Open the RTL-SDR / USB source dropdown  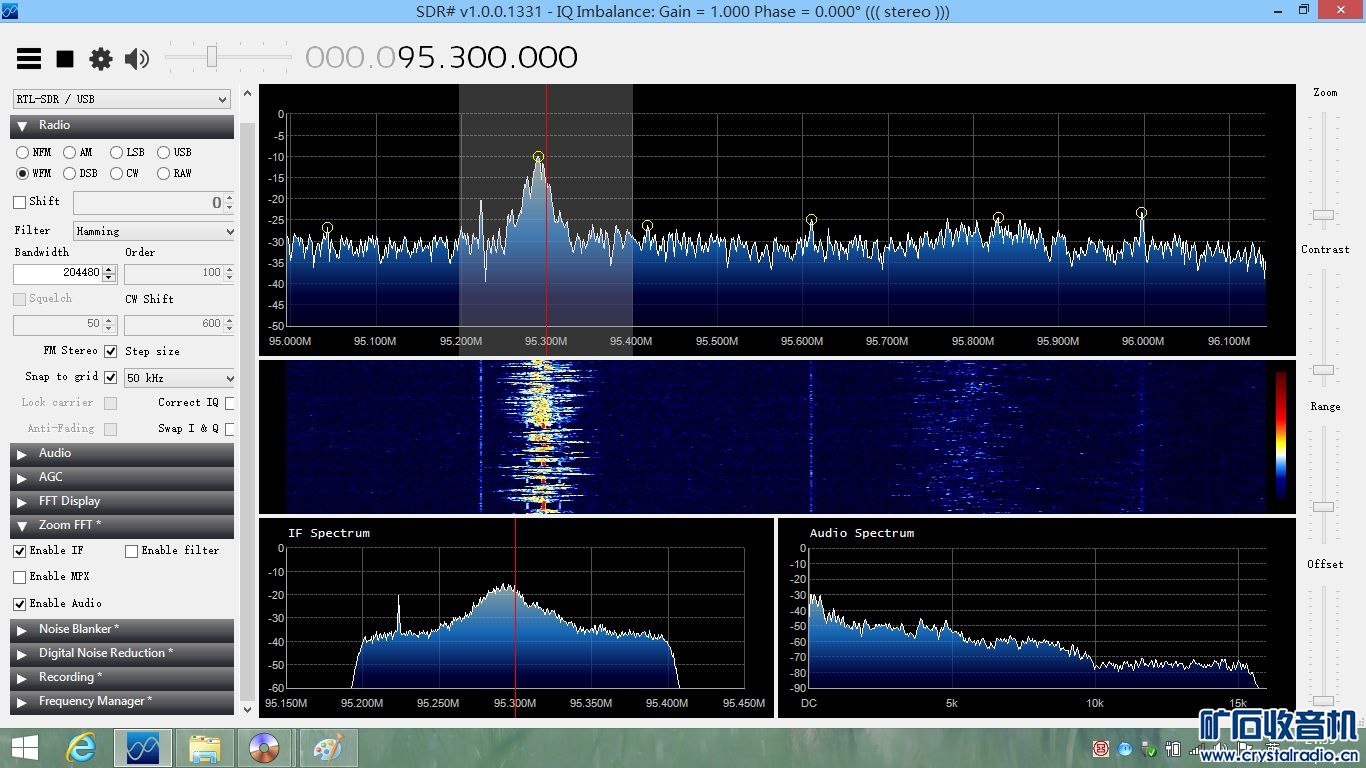(122, 99)
